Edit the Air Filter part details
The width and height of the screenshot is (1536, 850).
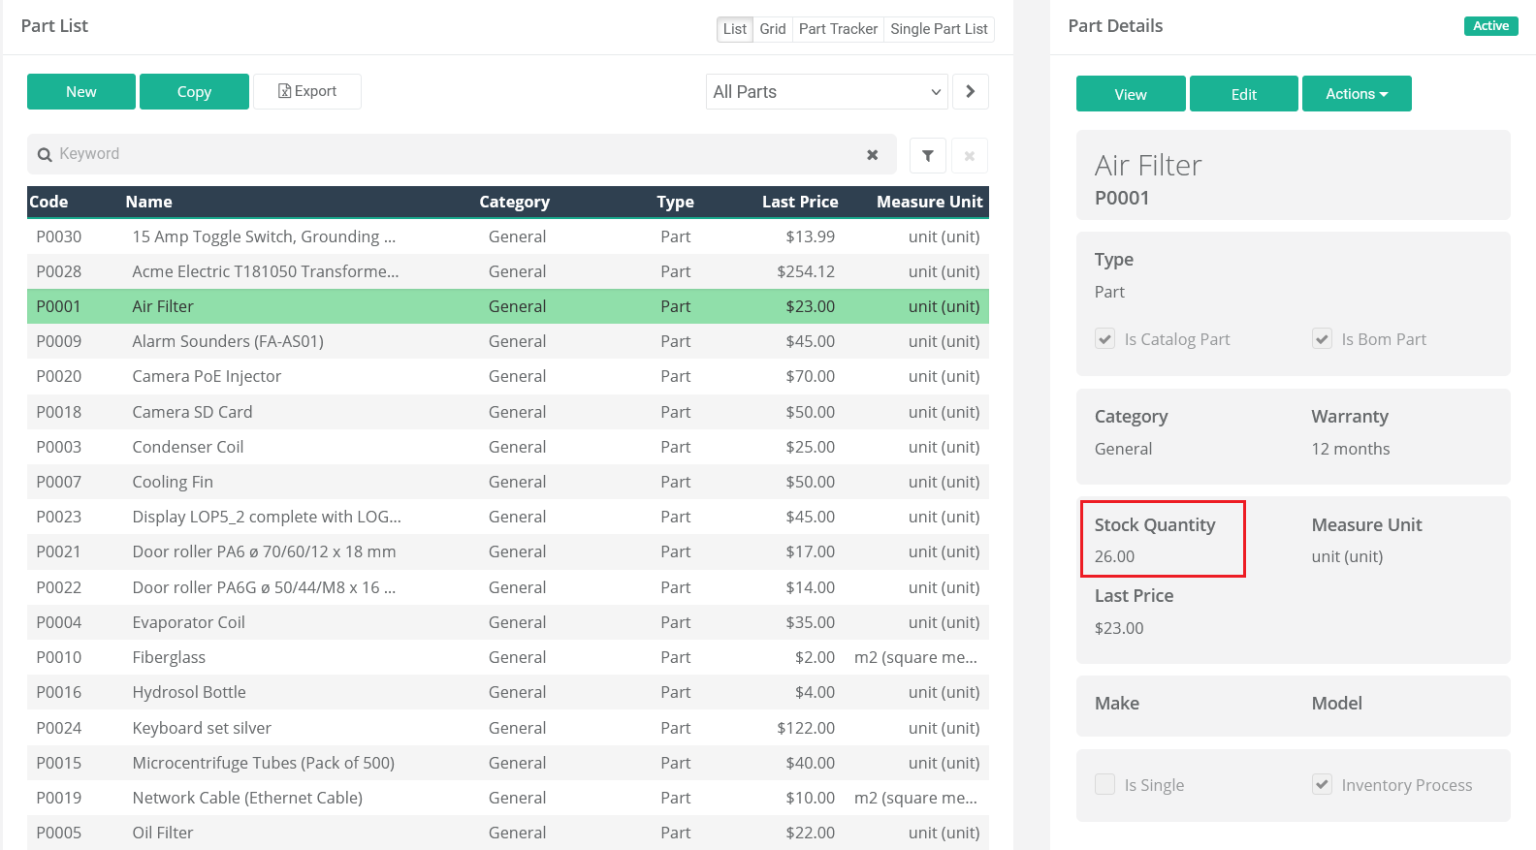click(1243, 93)
